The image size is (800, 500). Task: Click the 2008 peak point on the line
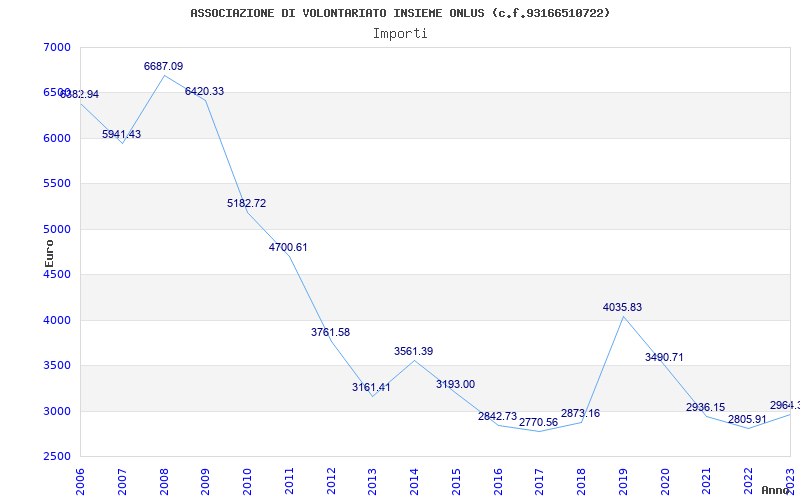click(x=164, y=76)
